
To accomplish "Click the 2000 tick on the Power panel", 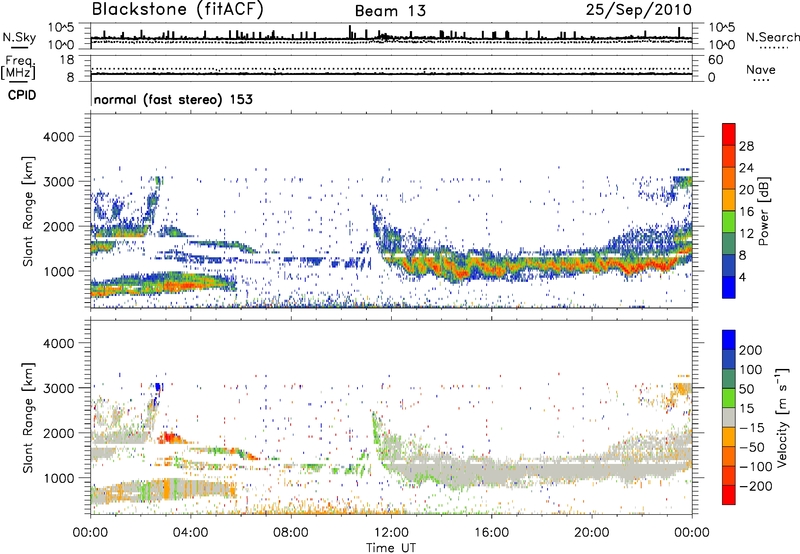I will (59, 226).
